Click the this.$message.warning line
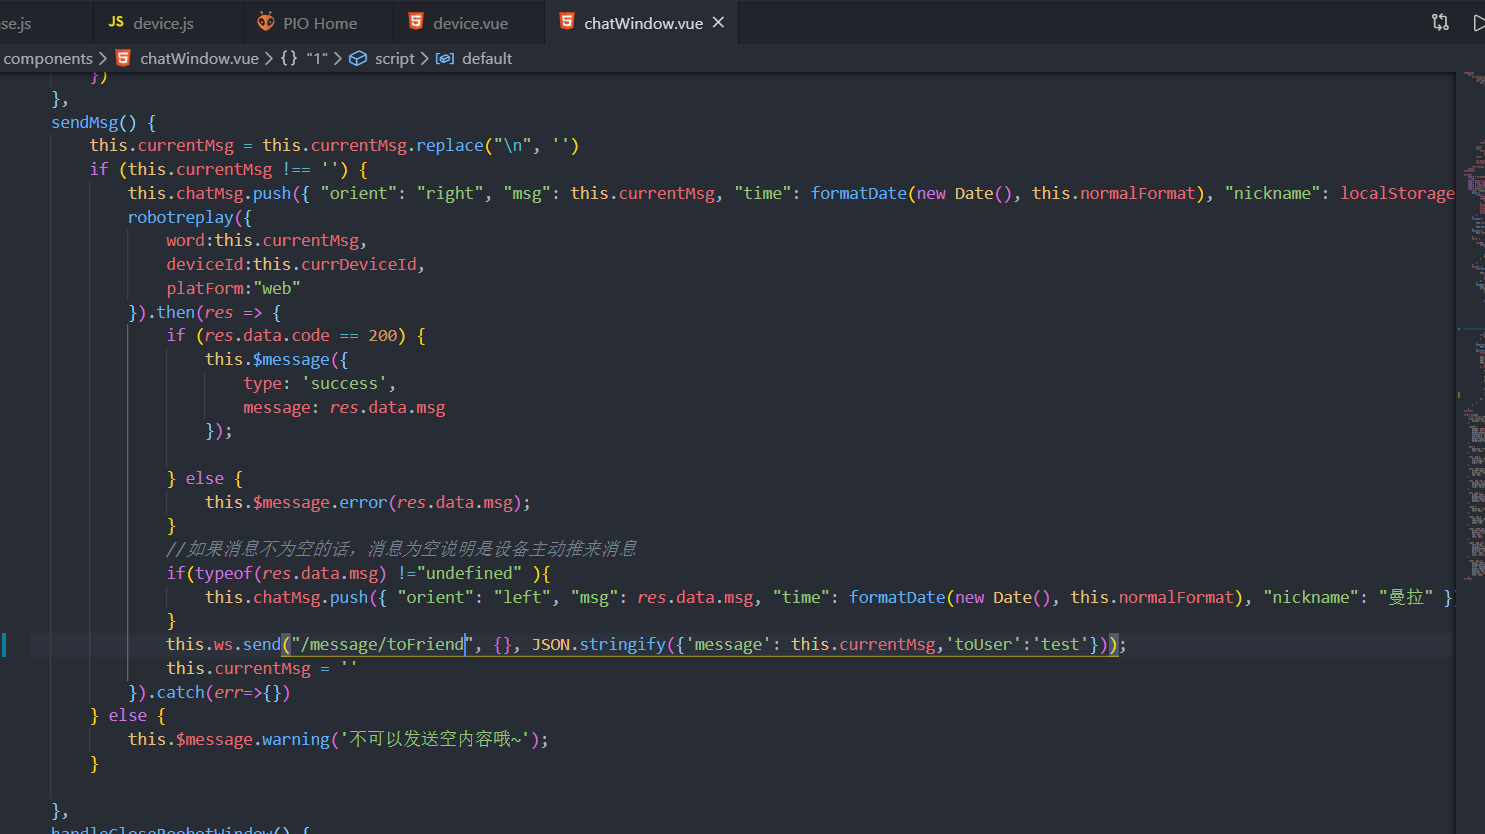1485x834 pixels. click(x=338, y=739)
